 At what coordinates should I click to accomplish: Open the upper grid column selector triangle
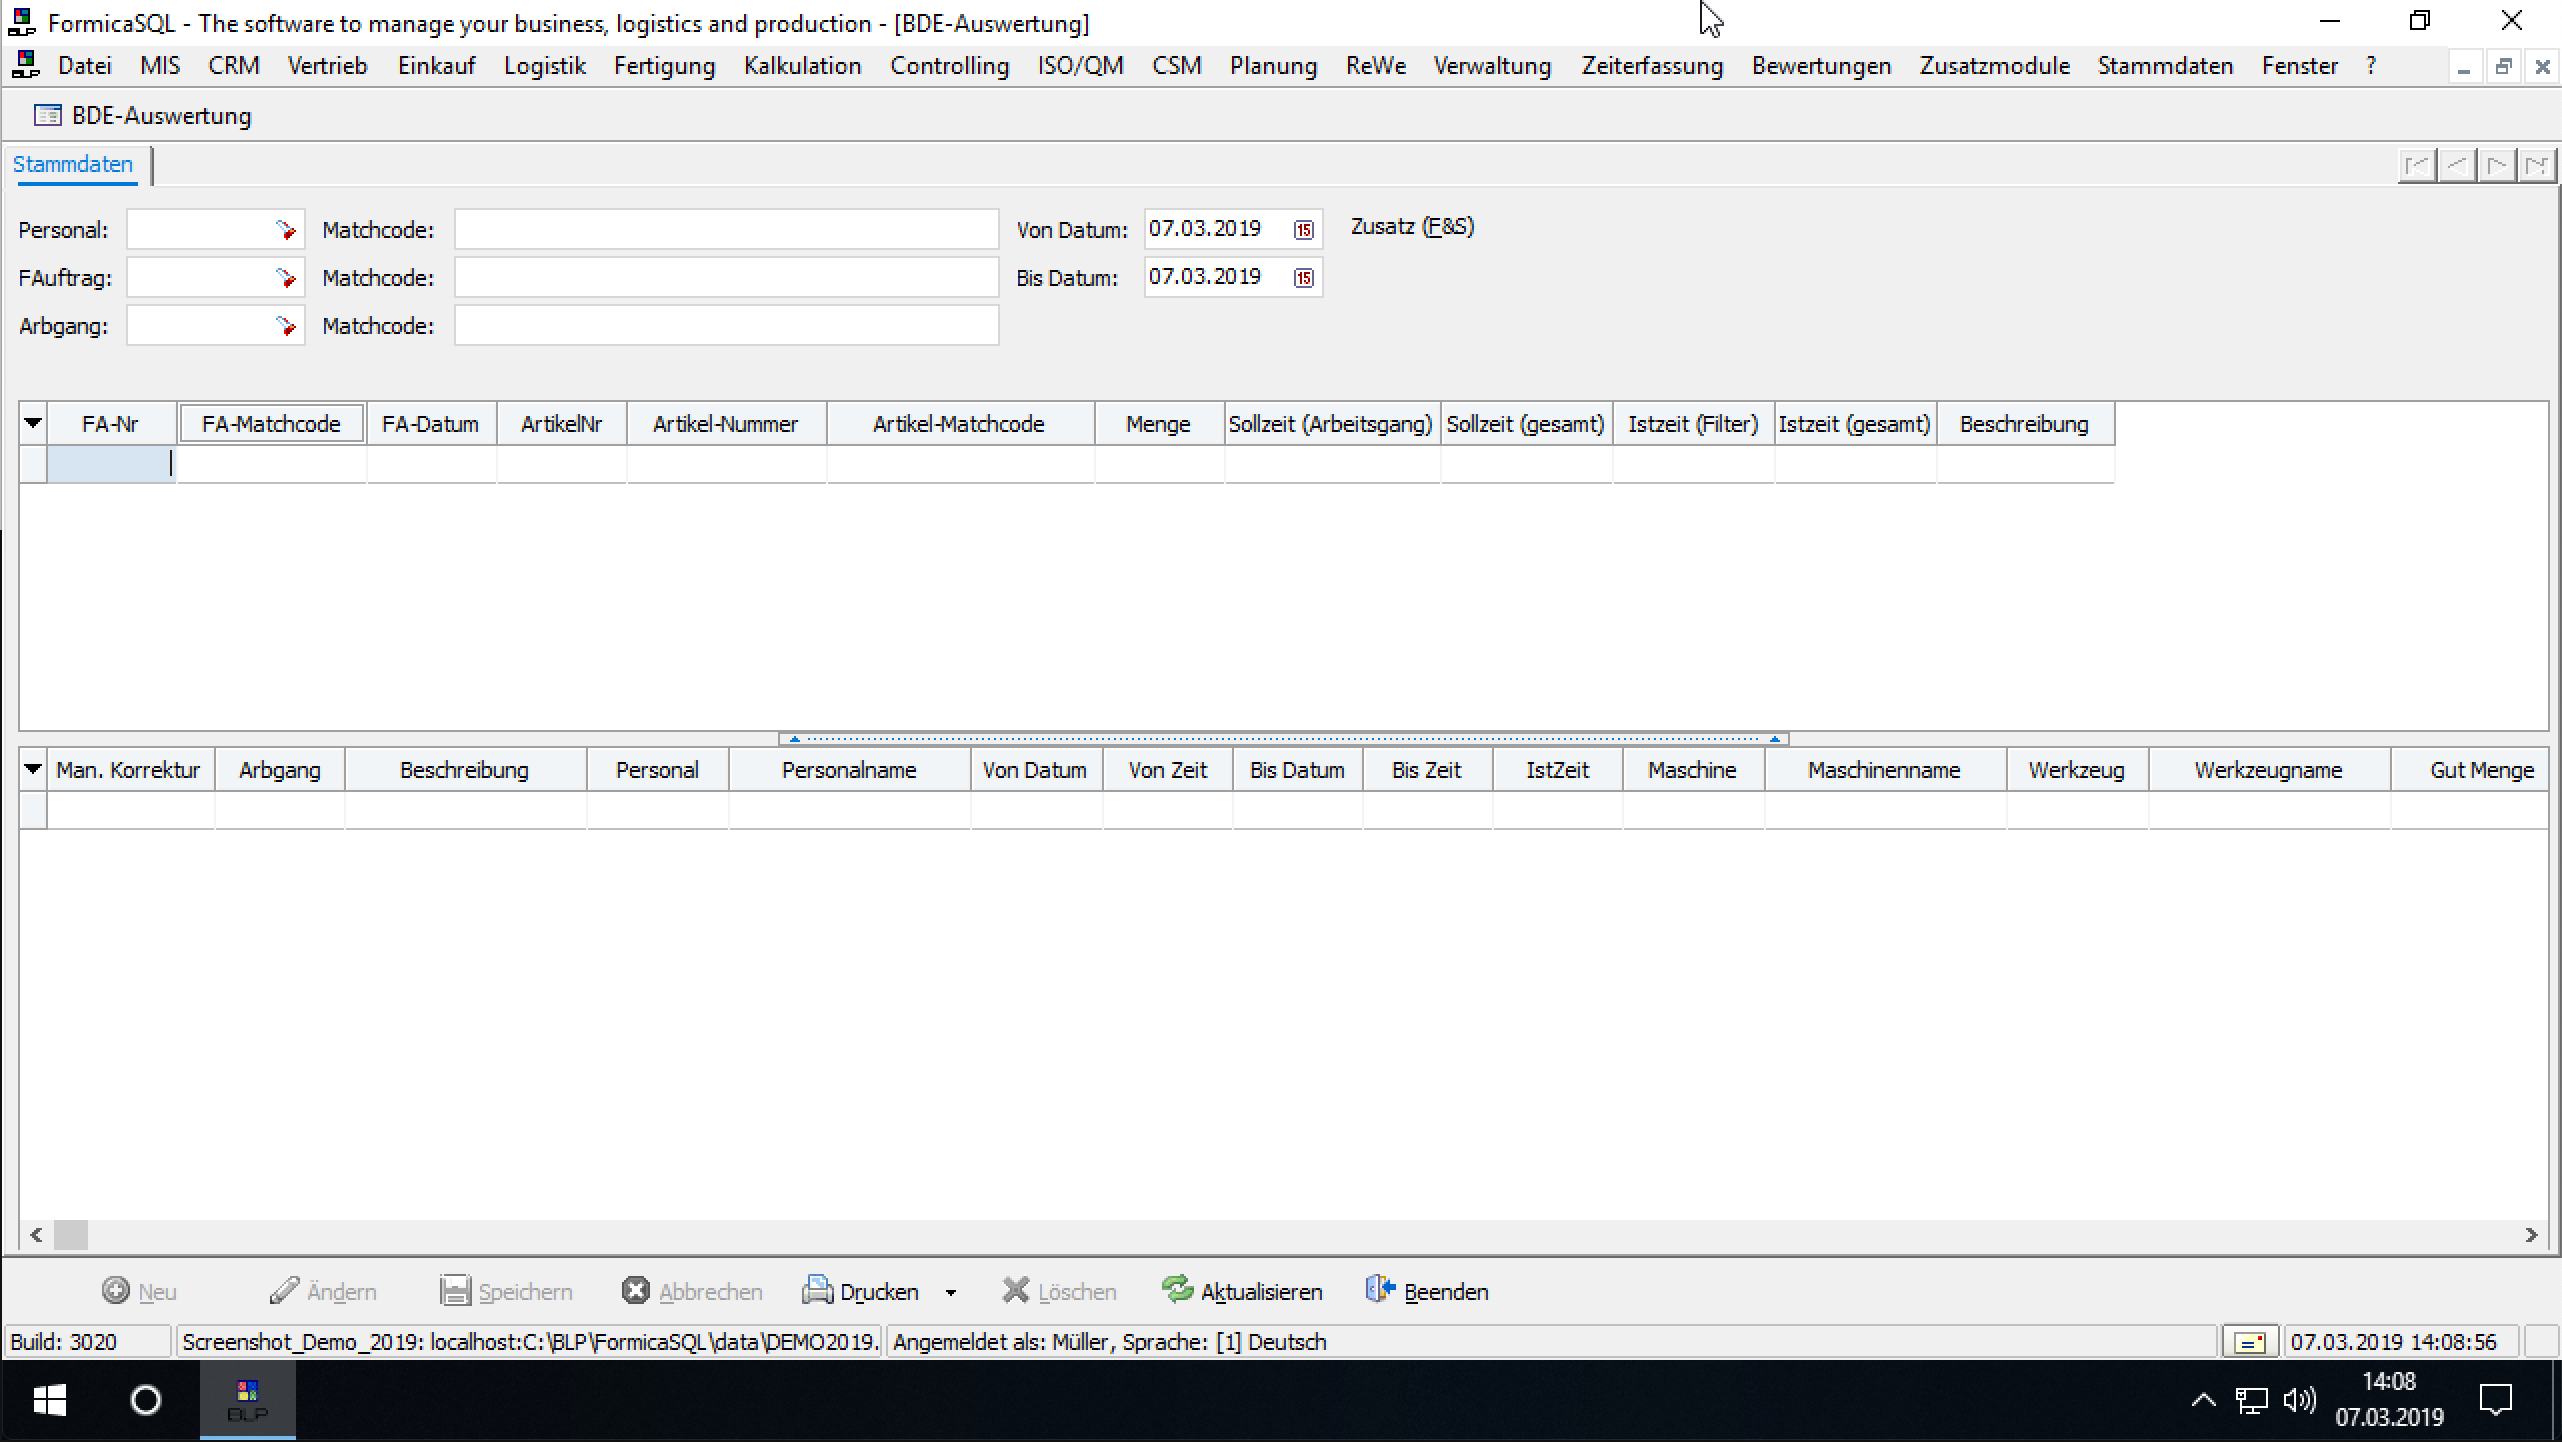(33, 424)
